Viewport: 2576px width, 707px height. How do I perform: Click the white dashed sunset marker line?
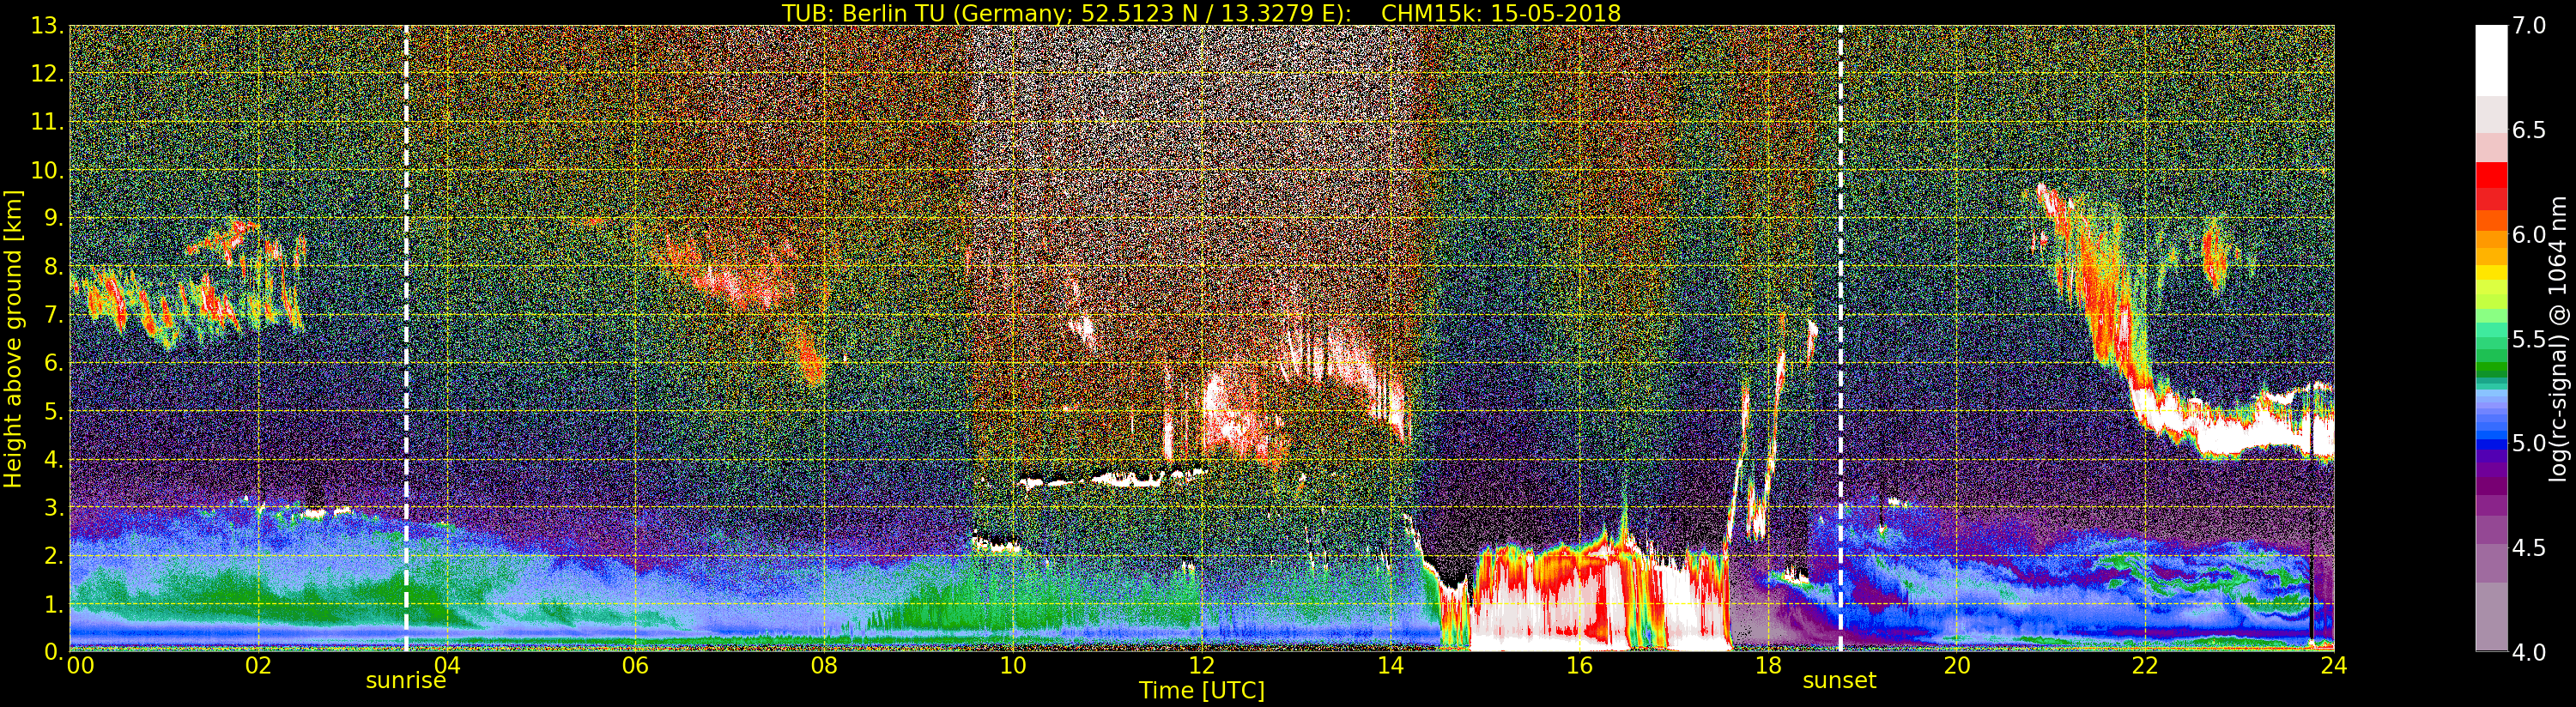coord(1840,338)
